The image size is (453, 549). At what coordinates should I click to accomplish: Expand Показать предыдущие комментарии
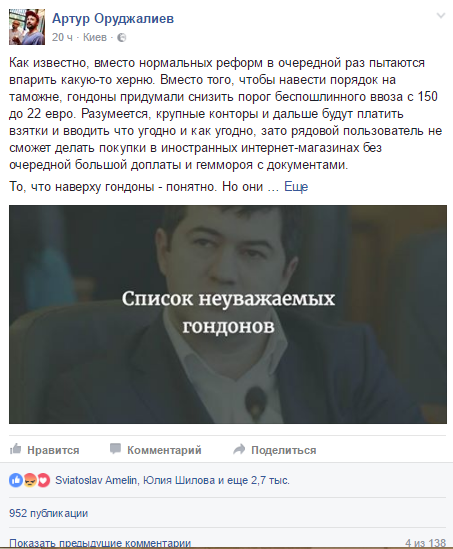[x=100, y=543]
